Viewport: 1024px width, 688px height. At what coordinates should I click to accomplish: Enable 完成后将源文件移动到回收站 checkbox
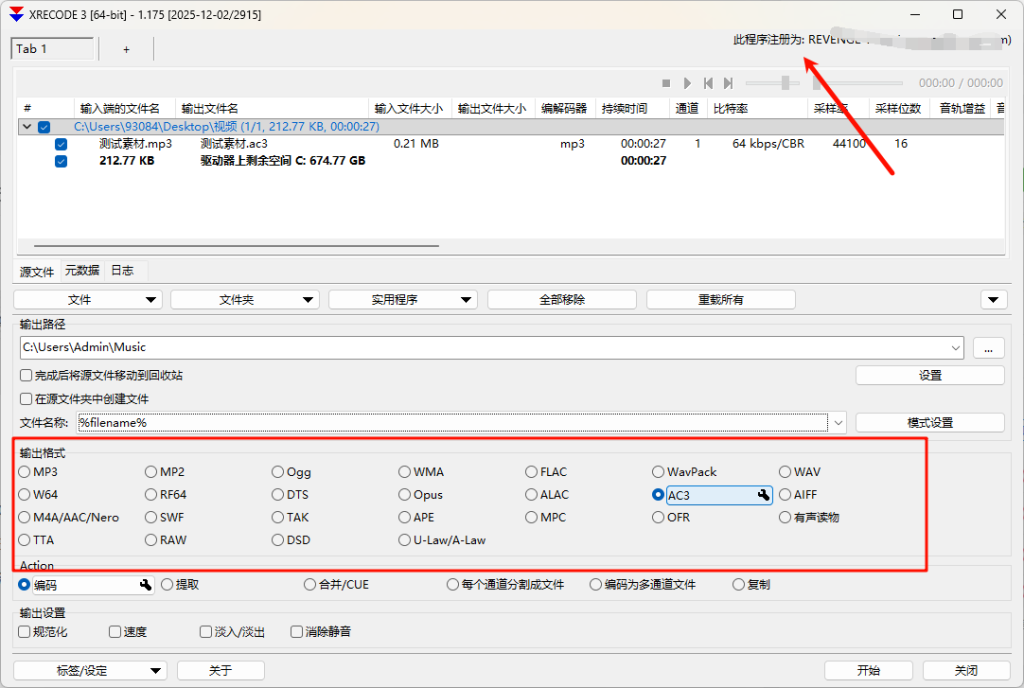coord(26,376)
